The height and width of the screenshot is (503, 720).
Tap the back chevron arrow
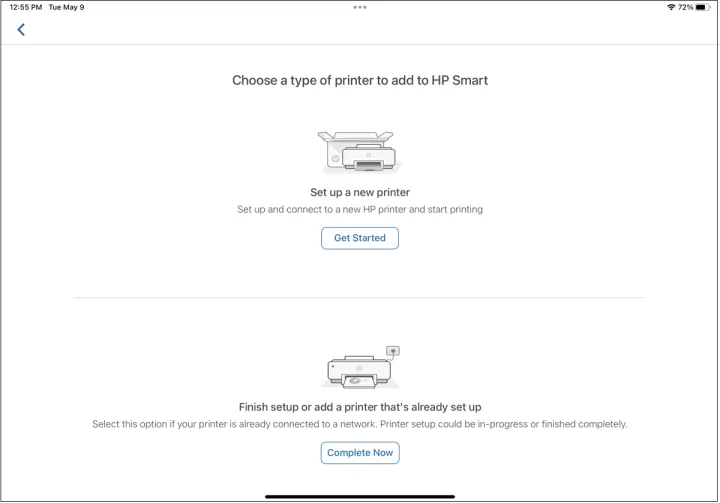[21, 29]
